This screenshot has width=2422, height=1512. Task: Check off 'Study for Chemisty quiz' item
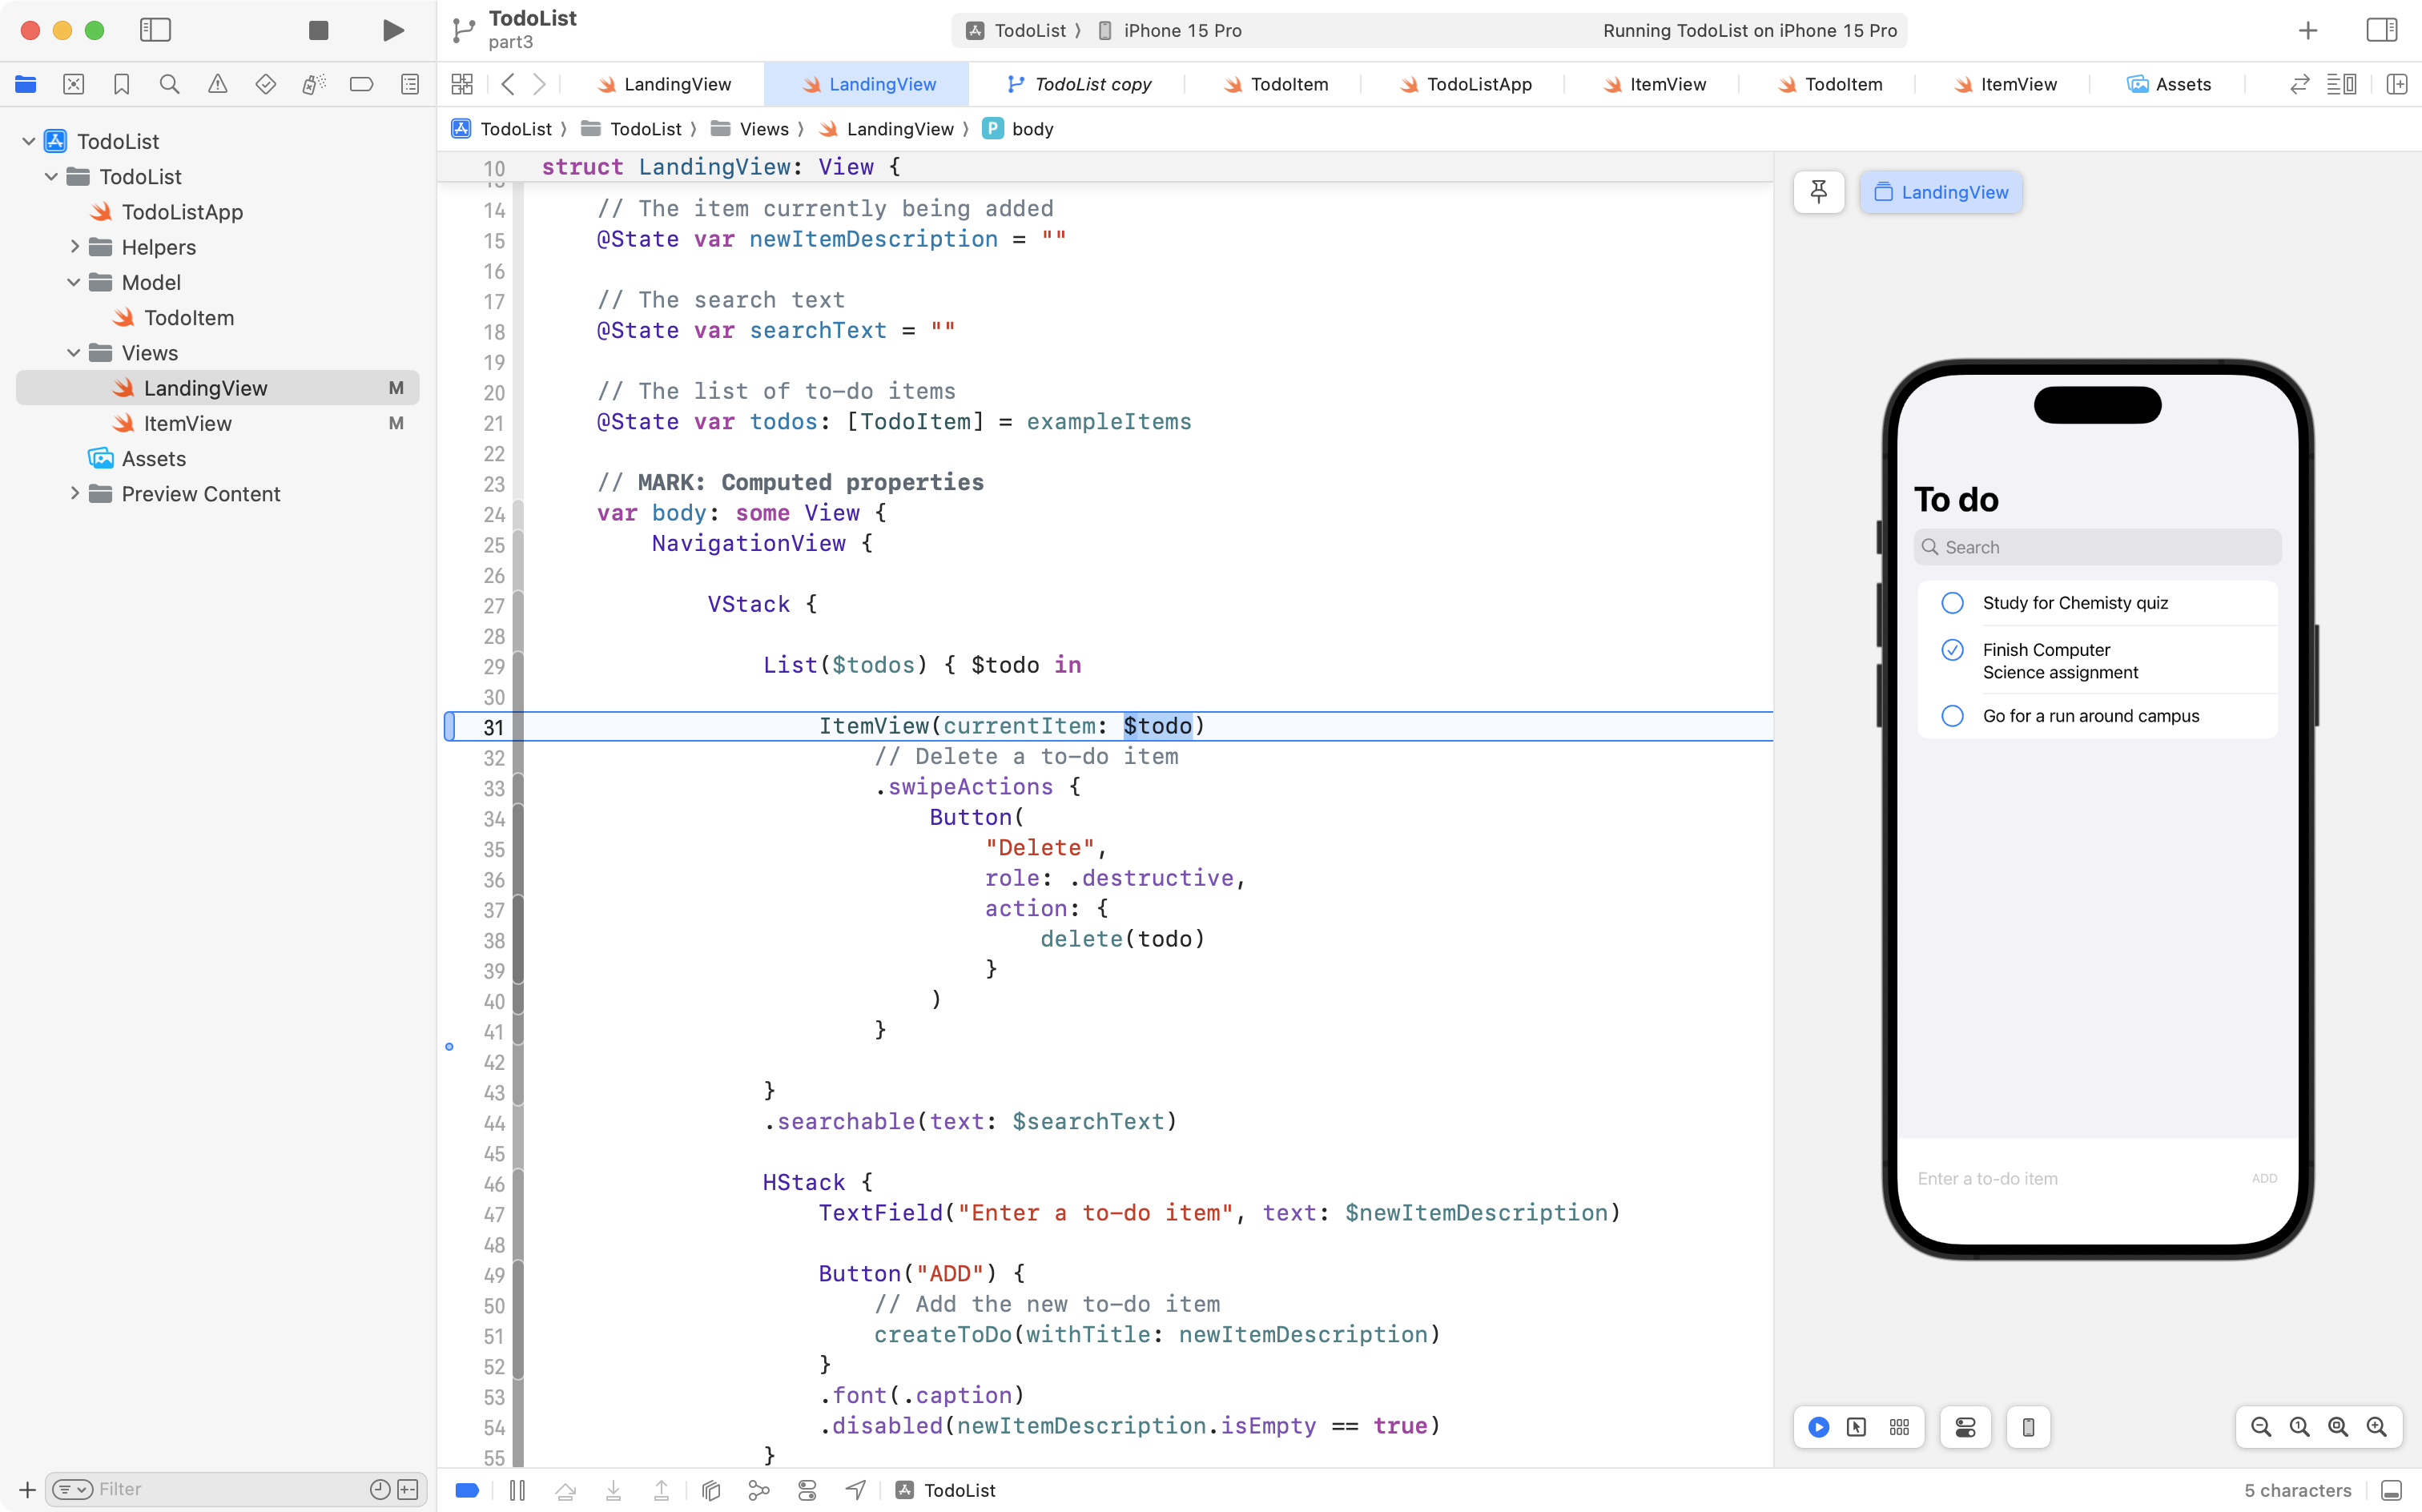tap(1952, 602)
